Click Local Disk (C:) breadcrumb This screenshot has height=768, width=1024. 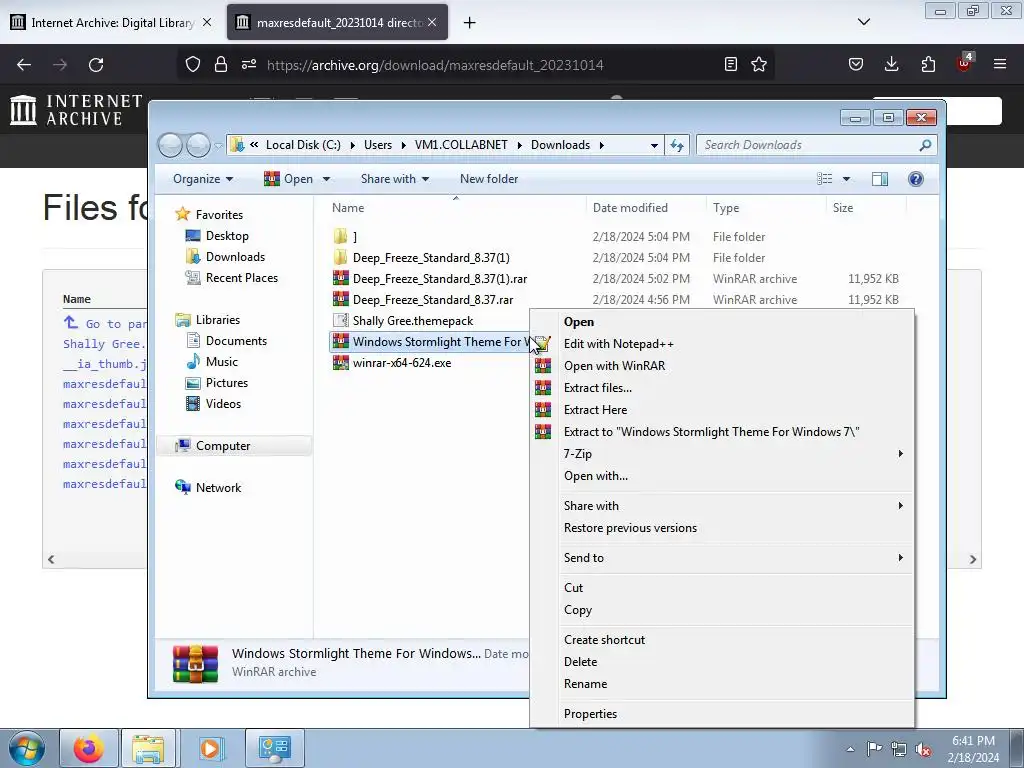303,145
